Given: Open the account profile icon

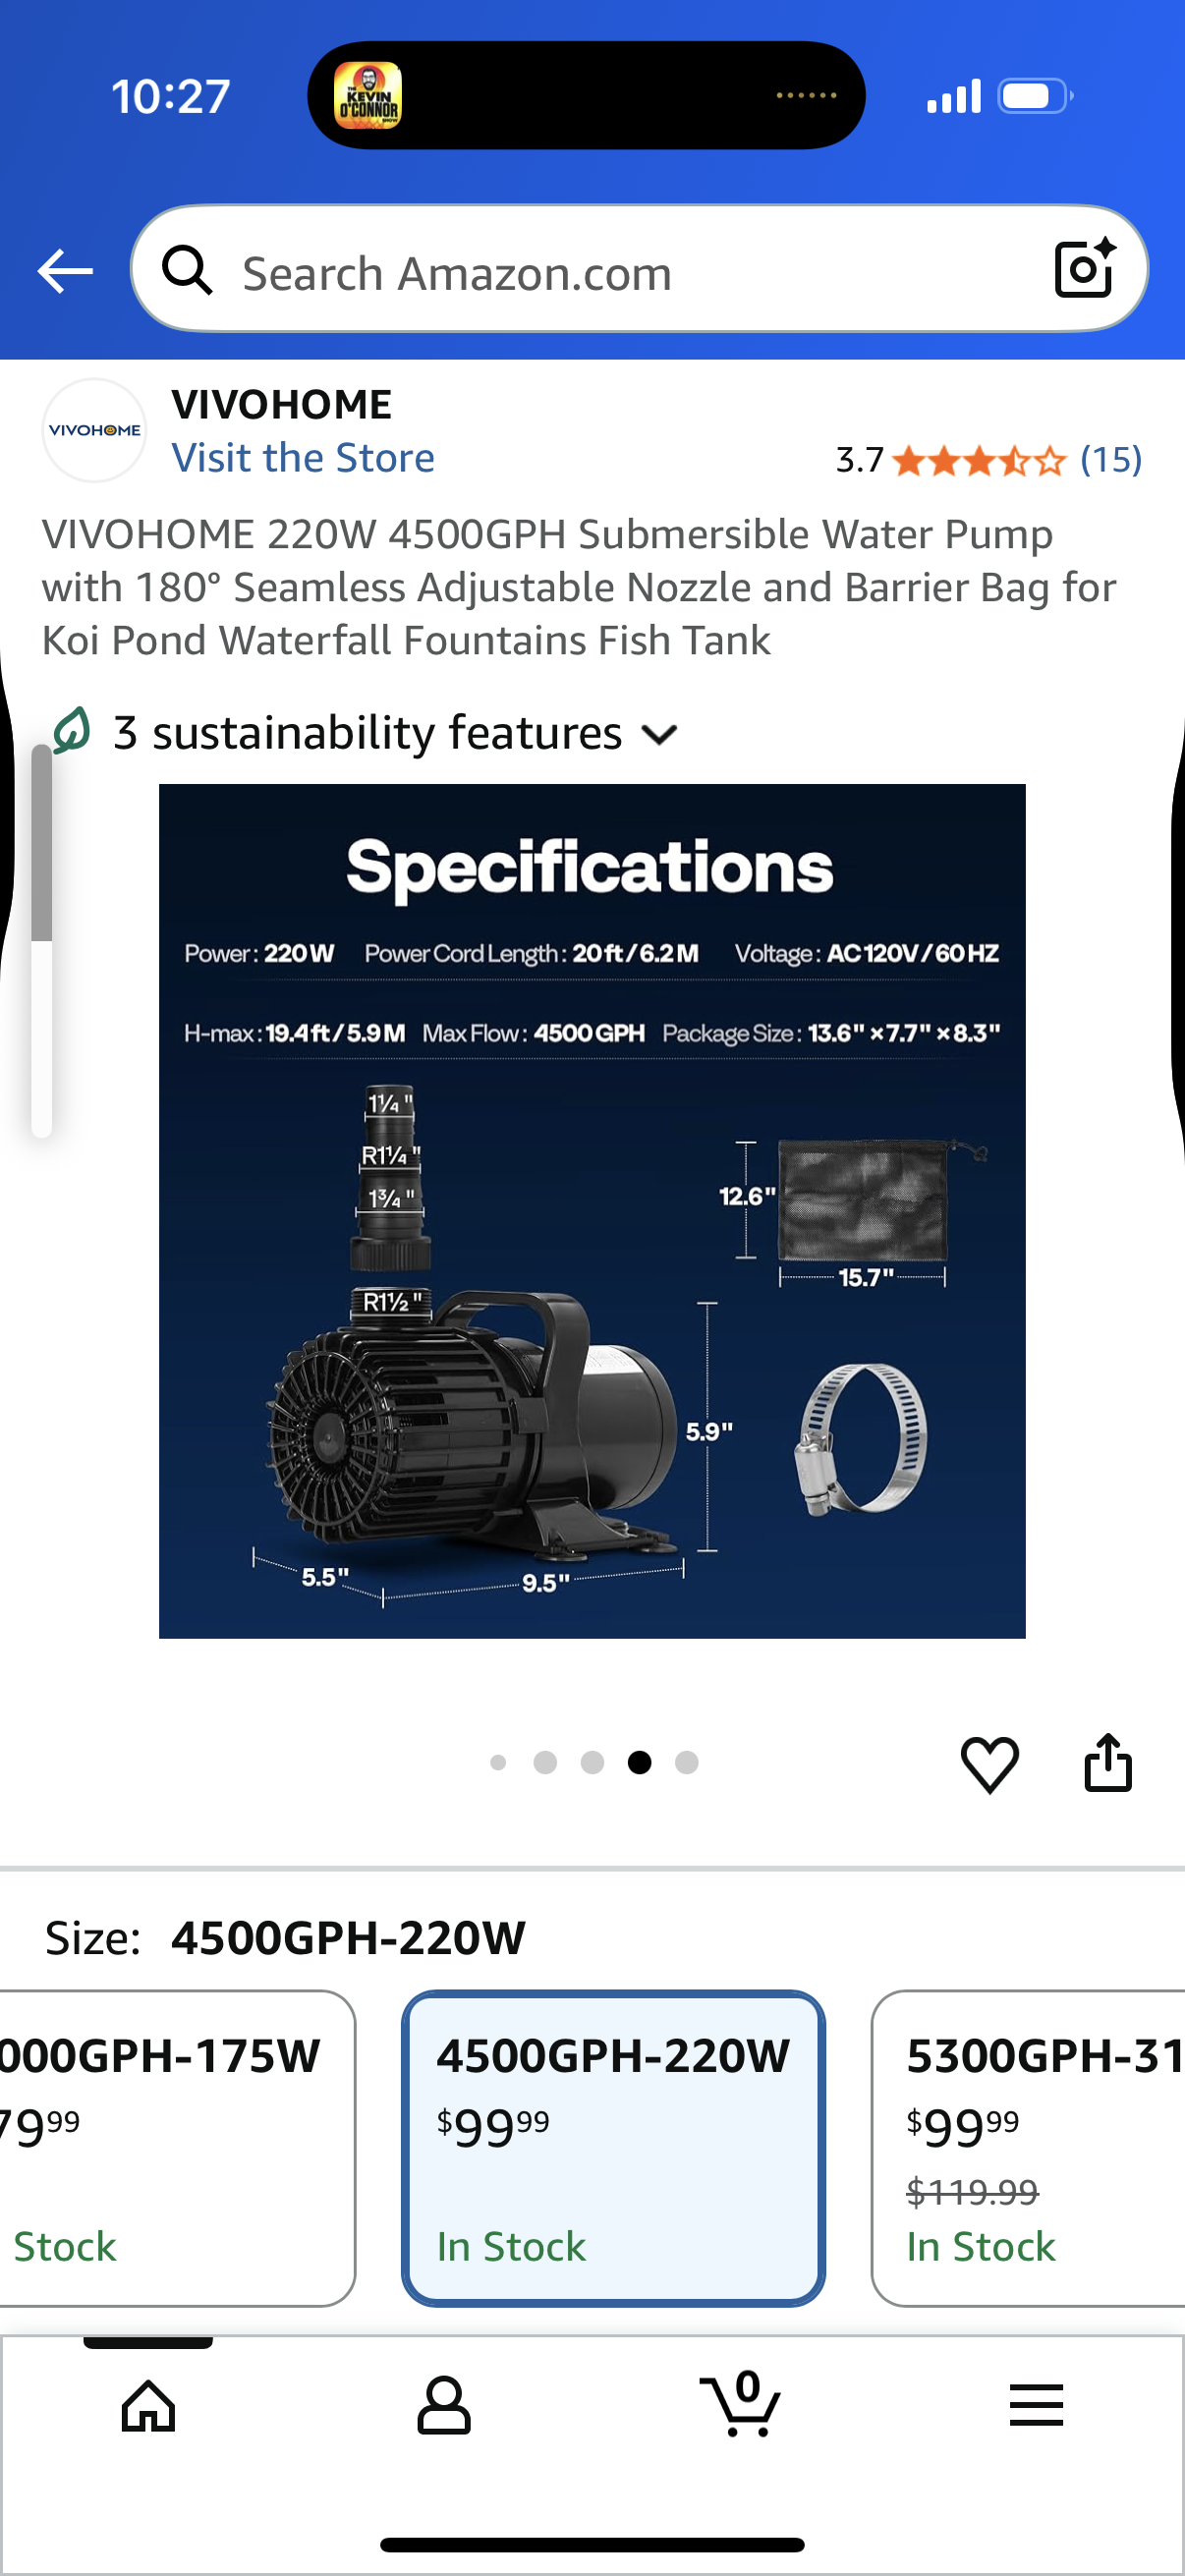Looking at the screenshot, I should (444, 2405).
